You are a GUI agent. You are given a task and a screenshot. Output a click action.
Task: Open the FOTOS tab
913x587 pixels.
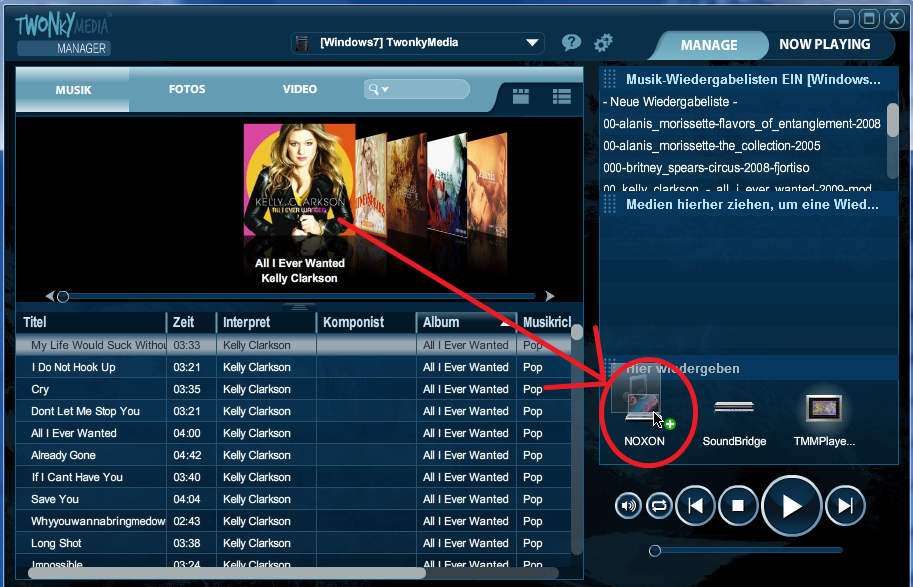[187, 89]
